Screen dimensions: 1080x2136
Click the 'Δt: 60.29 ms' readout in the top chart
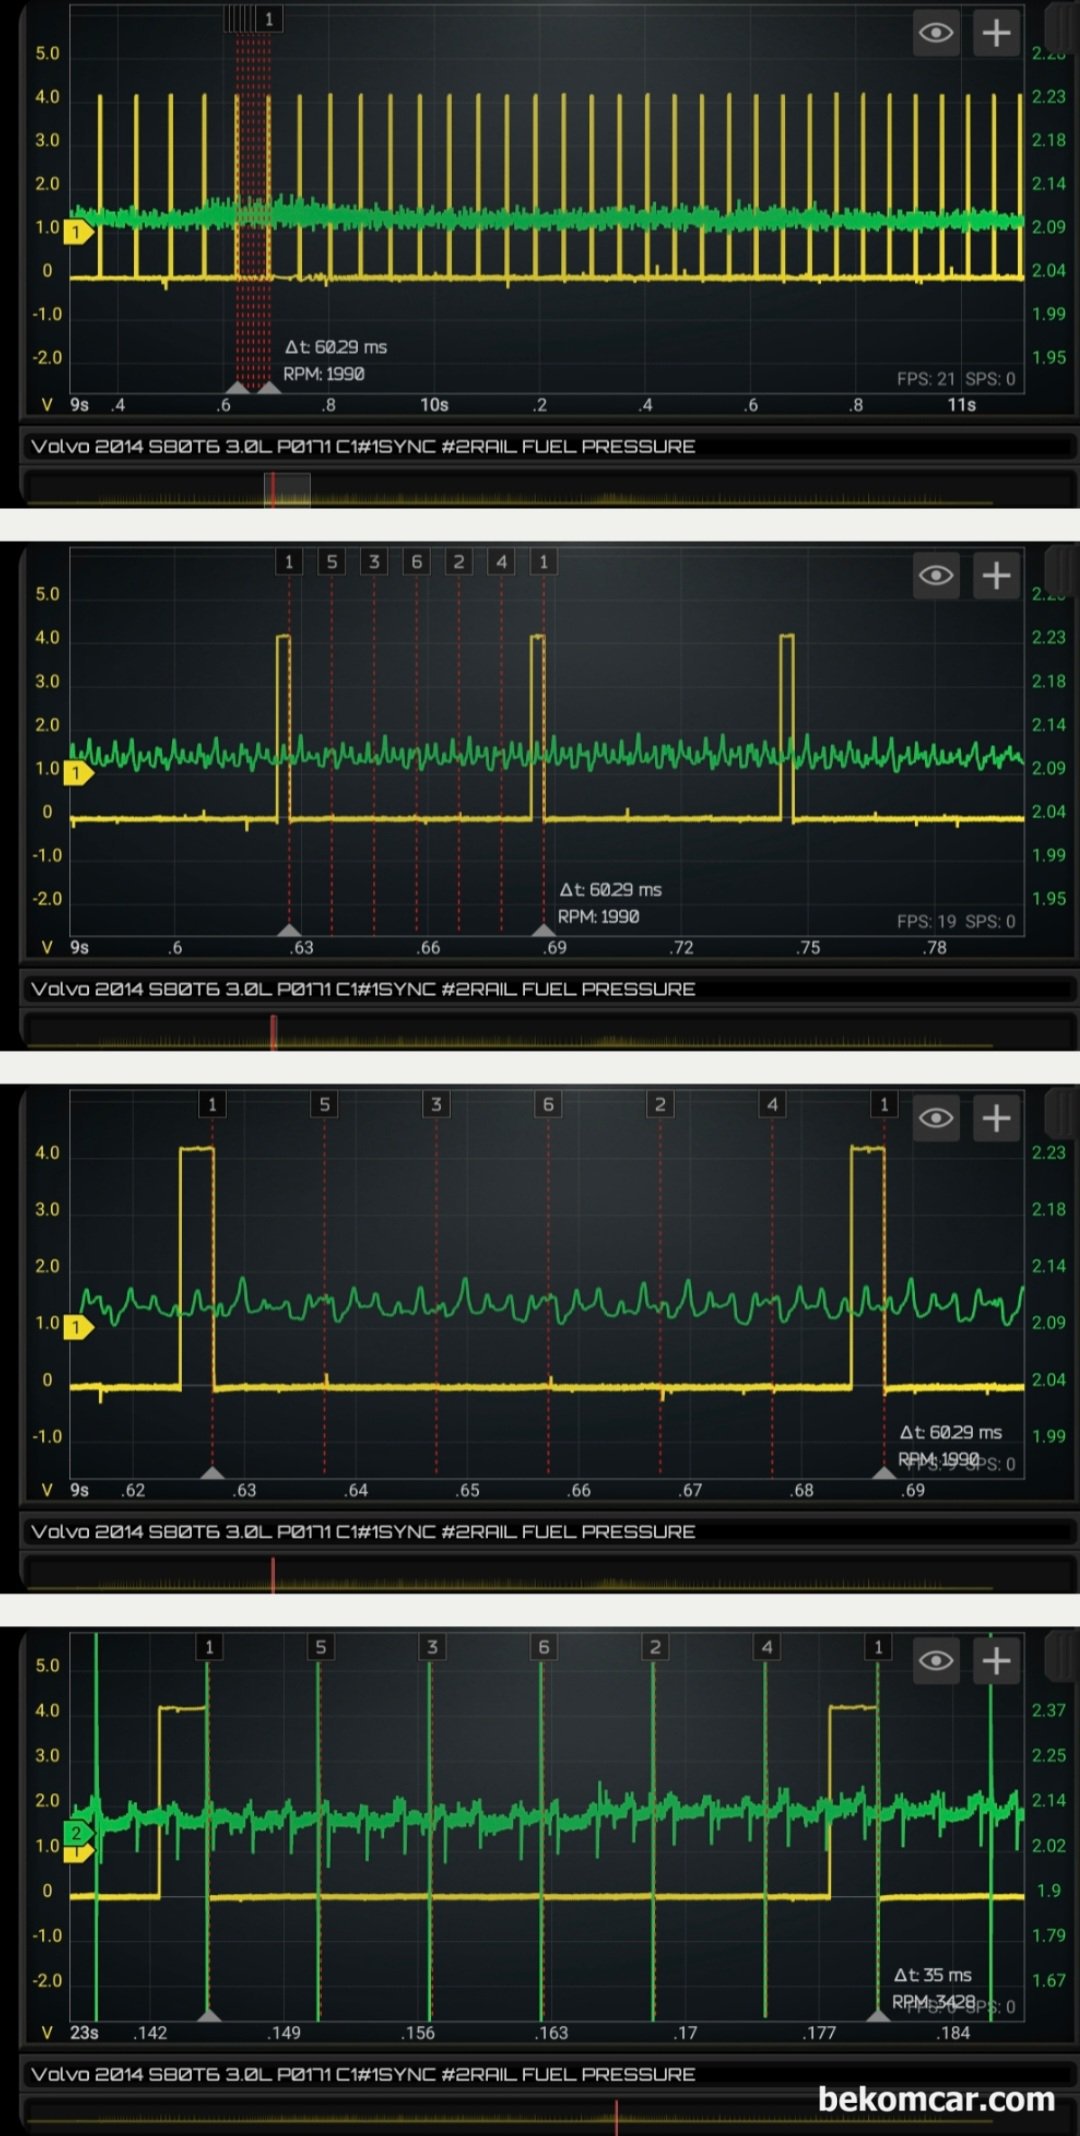pos(335,347)
